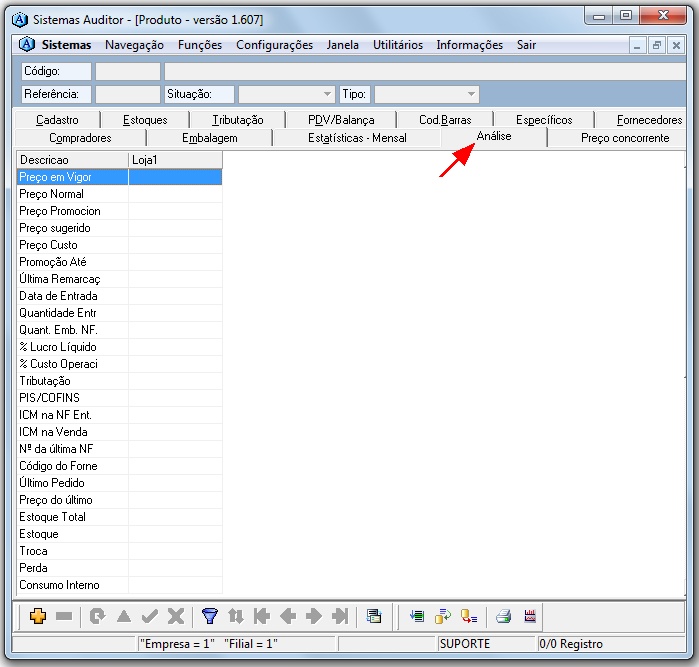699x667 pixels.
Task: Go to previous record left arrow
Action: (288, 616)
